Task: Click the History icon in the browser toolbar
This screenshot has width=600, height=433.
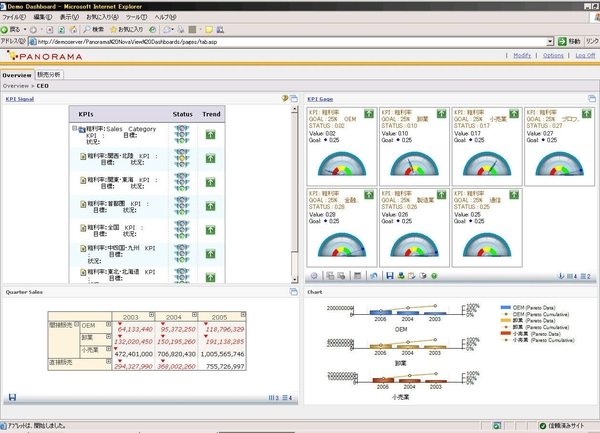Action: [152, 29]
